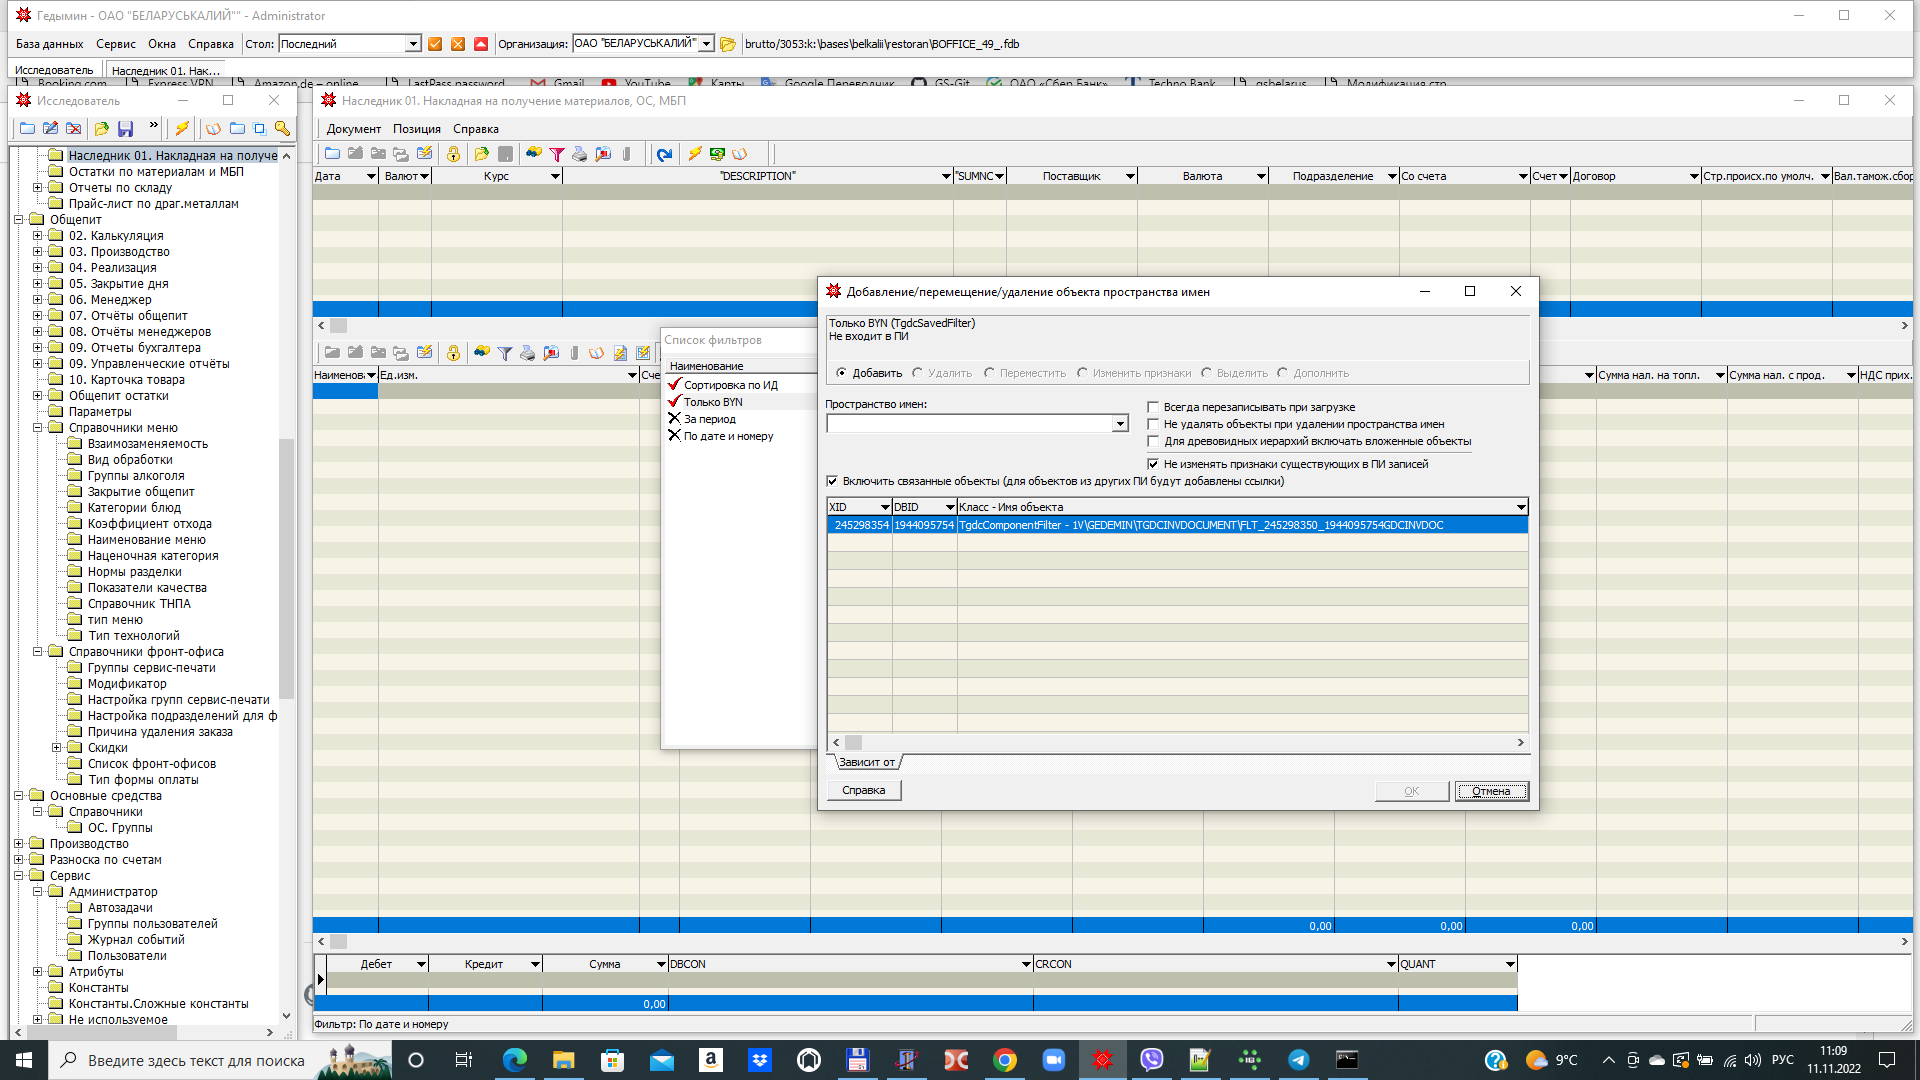This screenshot has height=1080, width=1920.
Task: Open the 'Позиция' menu
Action: coord(416,129)
